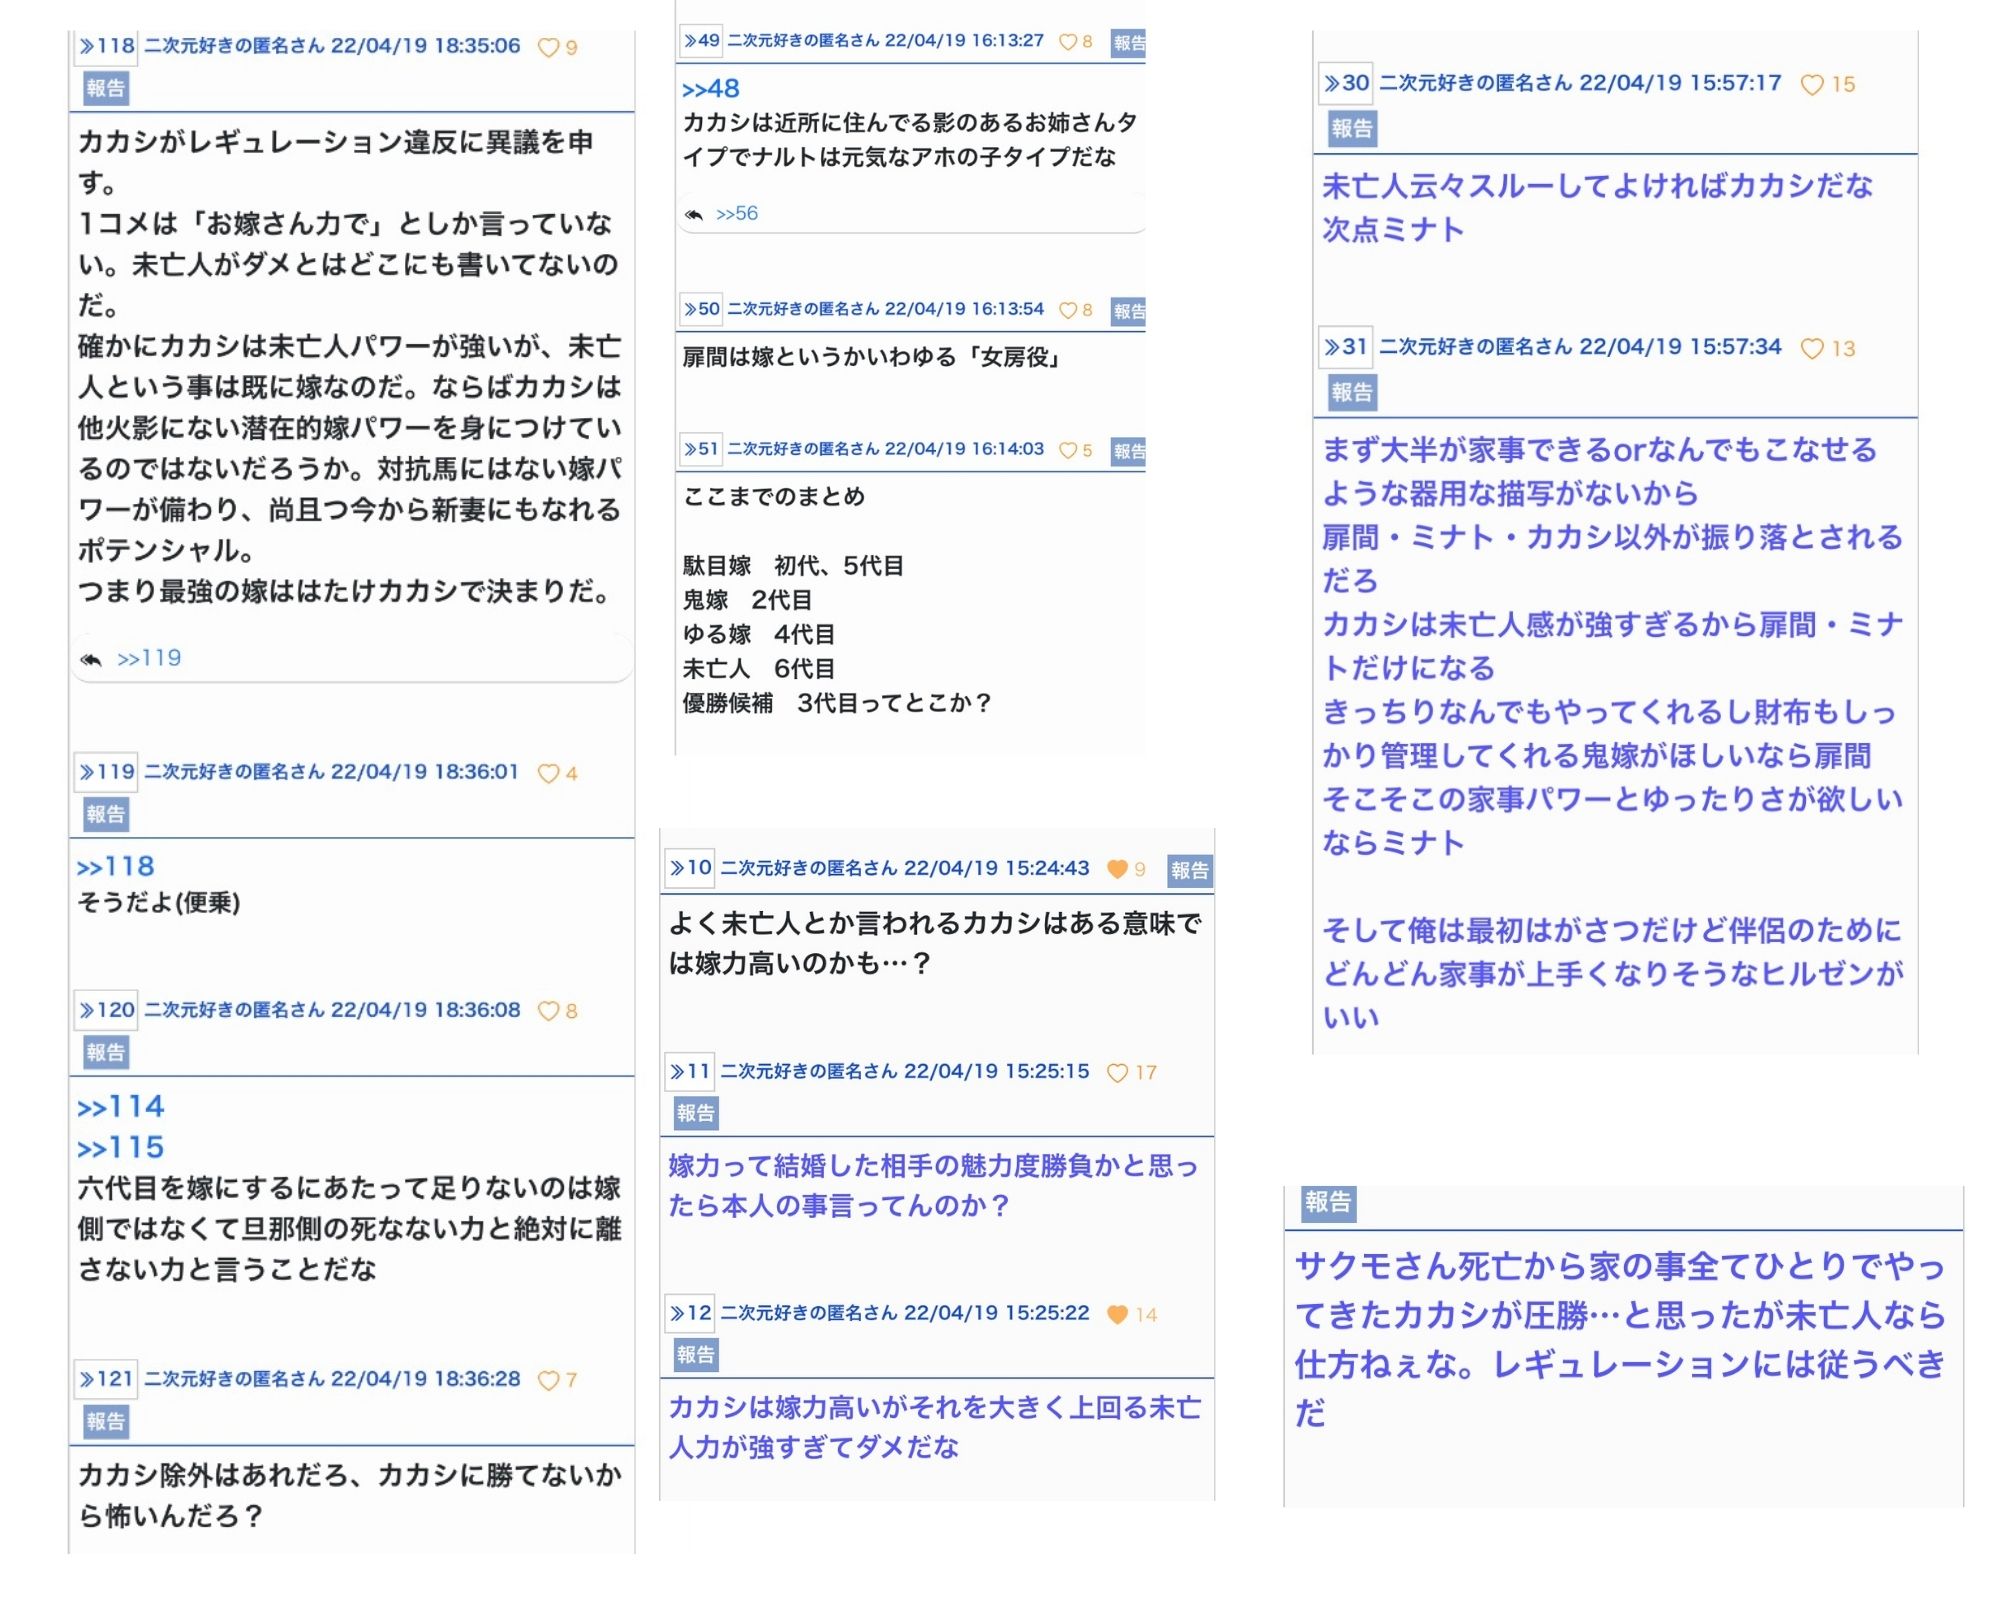Viewport: 2000px width, 1600px height.
Task: Click heart icon on comment 50
Action: pos(1068,310)
